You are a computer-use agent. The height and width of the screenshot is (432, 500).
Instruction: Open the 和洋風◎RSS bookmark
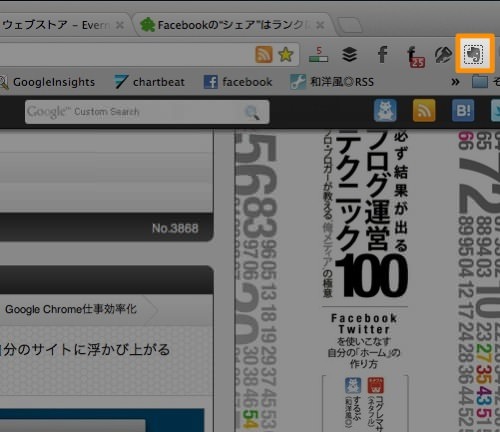click(332, 82)
